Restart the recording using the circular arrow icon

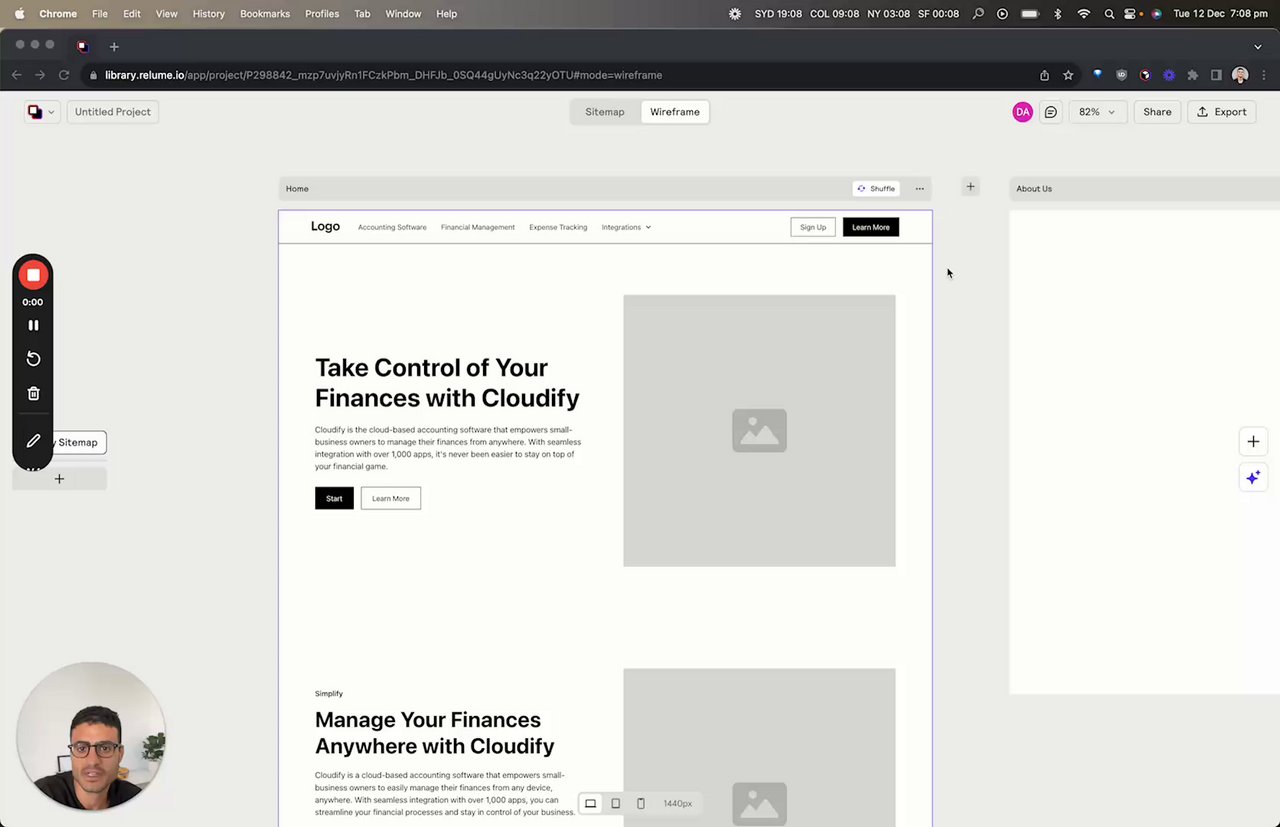click(33, 359)
